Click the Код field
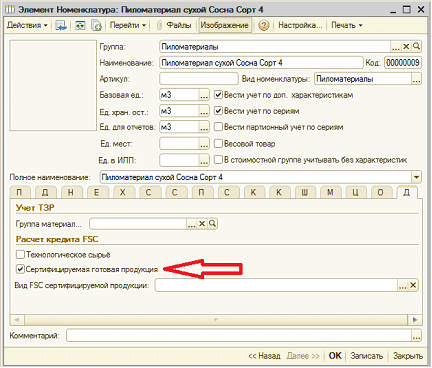432x368 pixels. [403, 63]
